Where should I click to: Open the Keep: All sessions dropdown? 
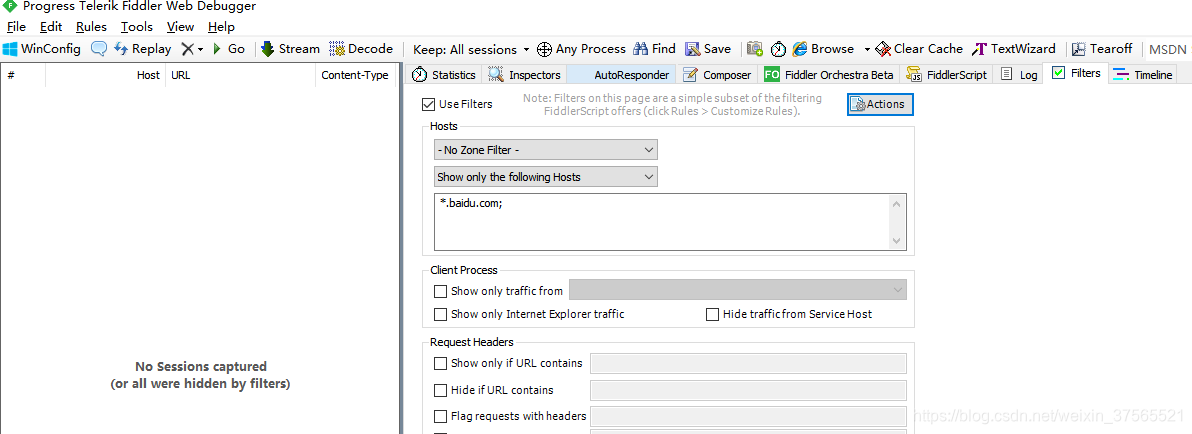coord(471,49)
